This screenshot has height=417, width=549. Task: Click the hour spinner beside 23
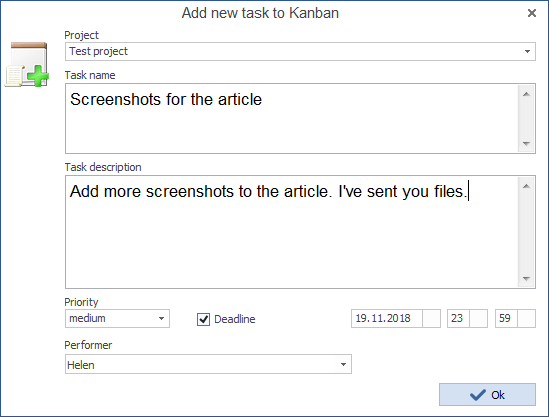coord(478,318)
